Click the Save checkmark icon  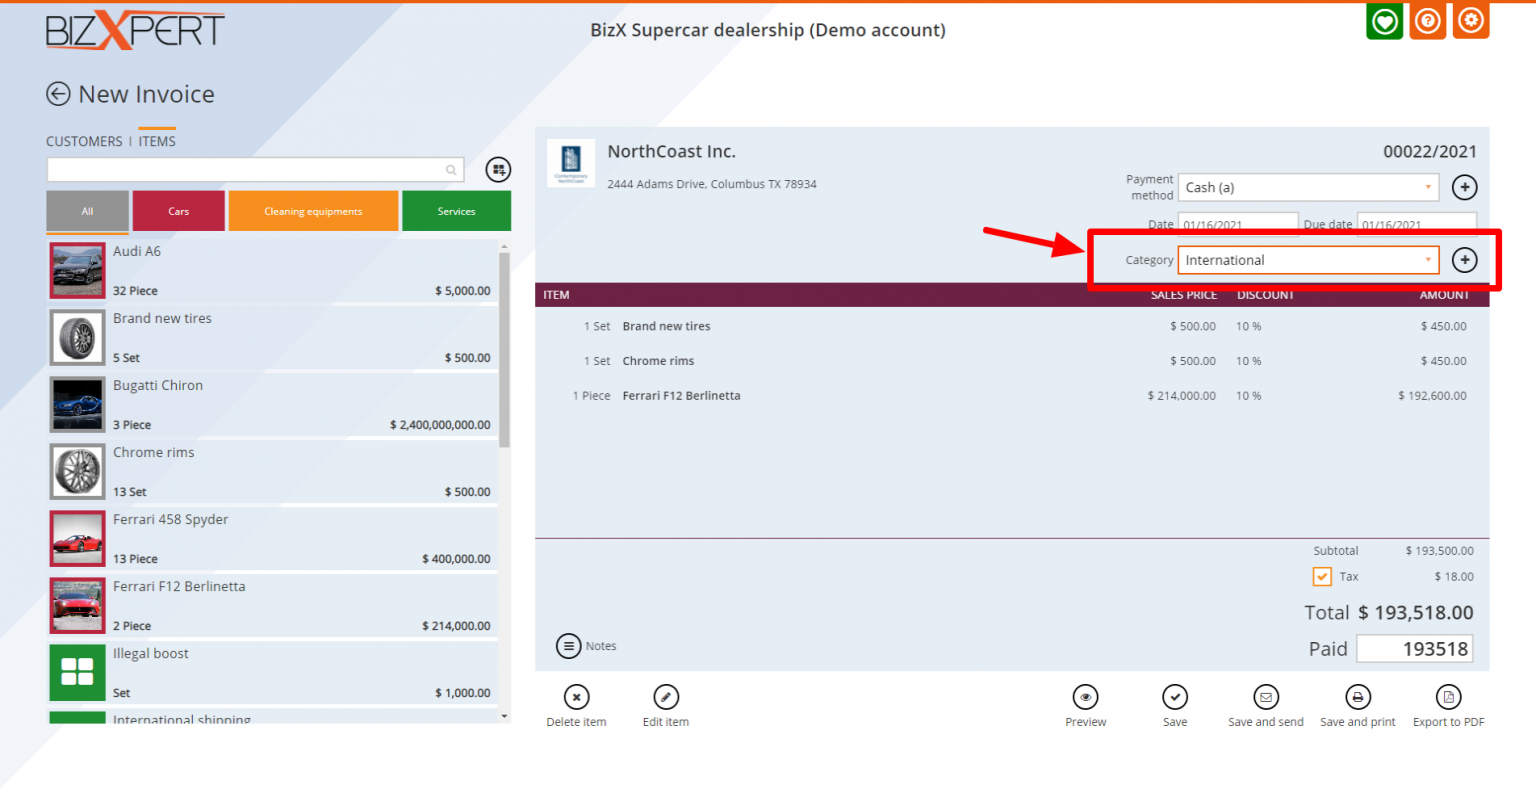pyautogui.click(x=1175, y=697)
